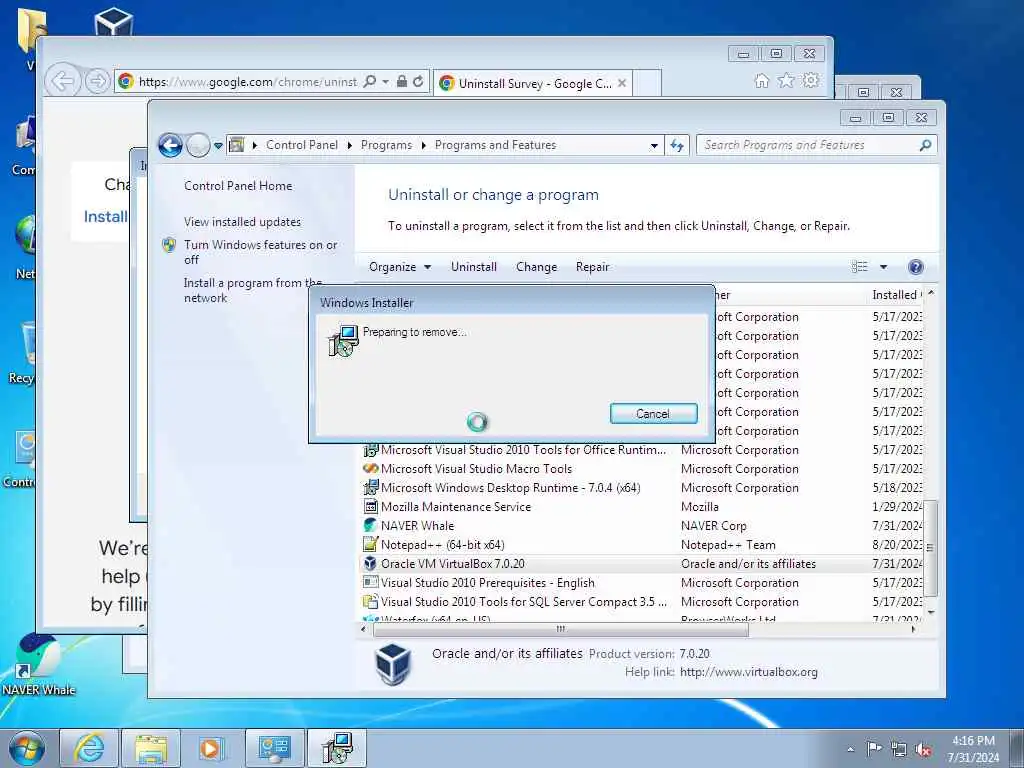The width and height of the screenshot is (1024, 768).
Task: Open the http://www.virtualbox.org help link
Action: click(x=748, y=672)
